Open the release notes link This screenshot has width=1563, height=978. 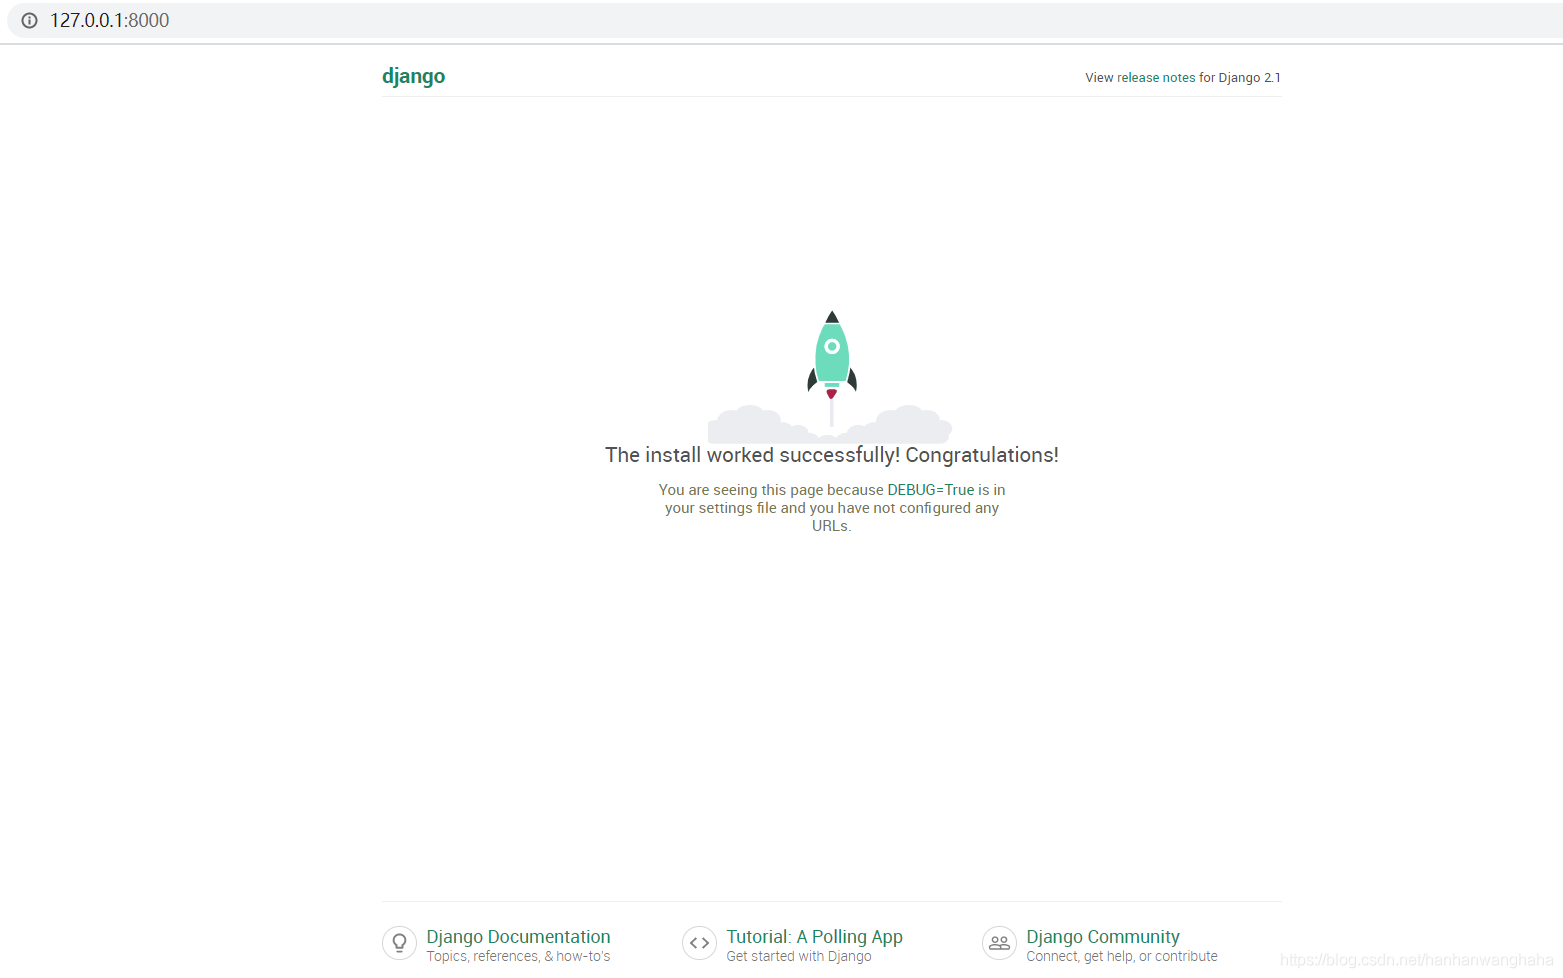pos(1156,78)
